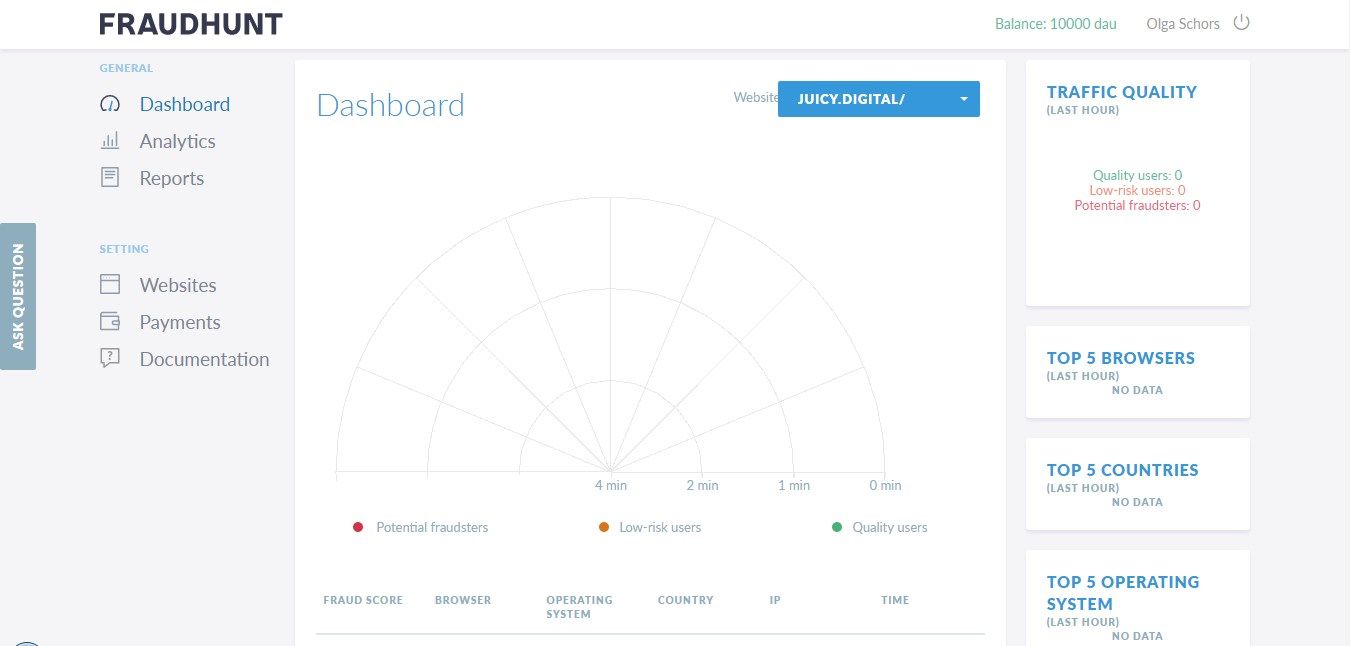Click the Balance: 10000 dau link

point(1055,23)
